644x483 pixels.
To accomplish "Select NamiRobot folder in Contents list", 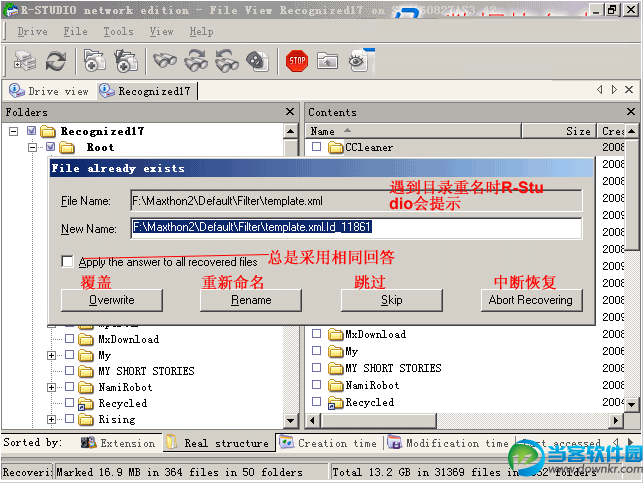I will (372, 385).
